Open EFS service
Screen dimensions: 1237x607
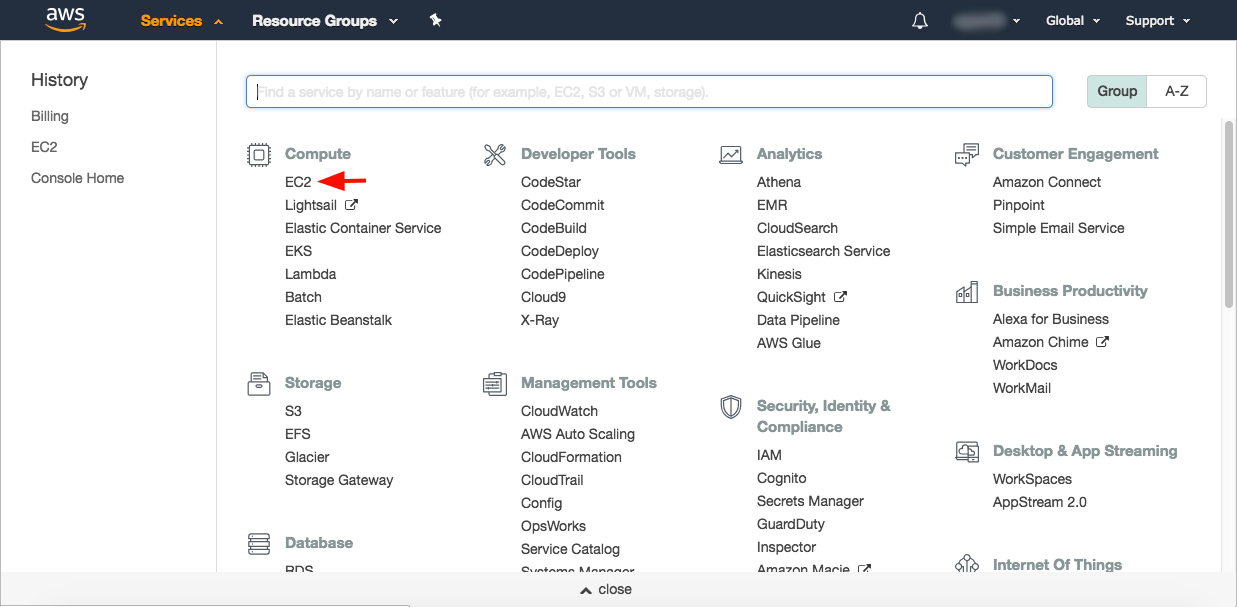[298, 434]
